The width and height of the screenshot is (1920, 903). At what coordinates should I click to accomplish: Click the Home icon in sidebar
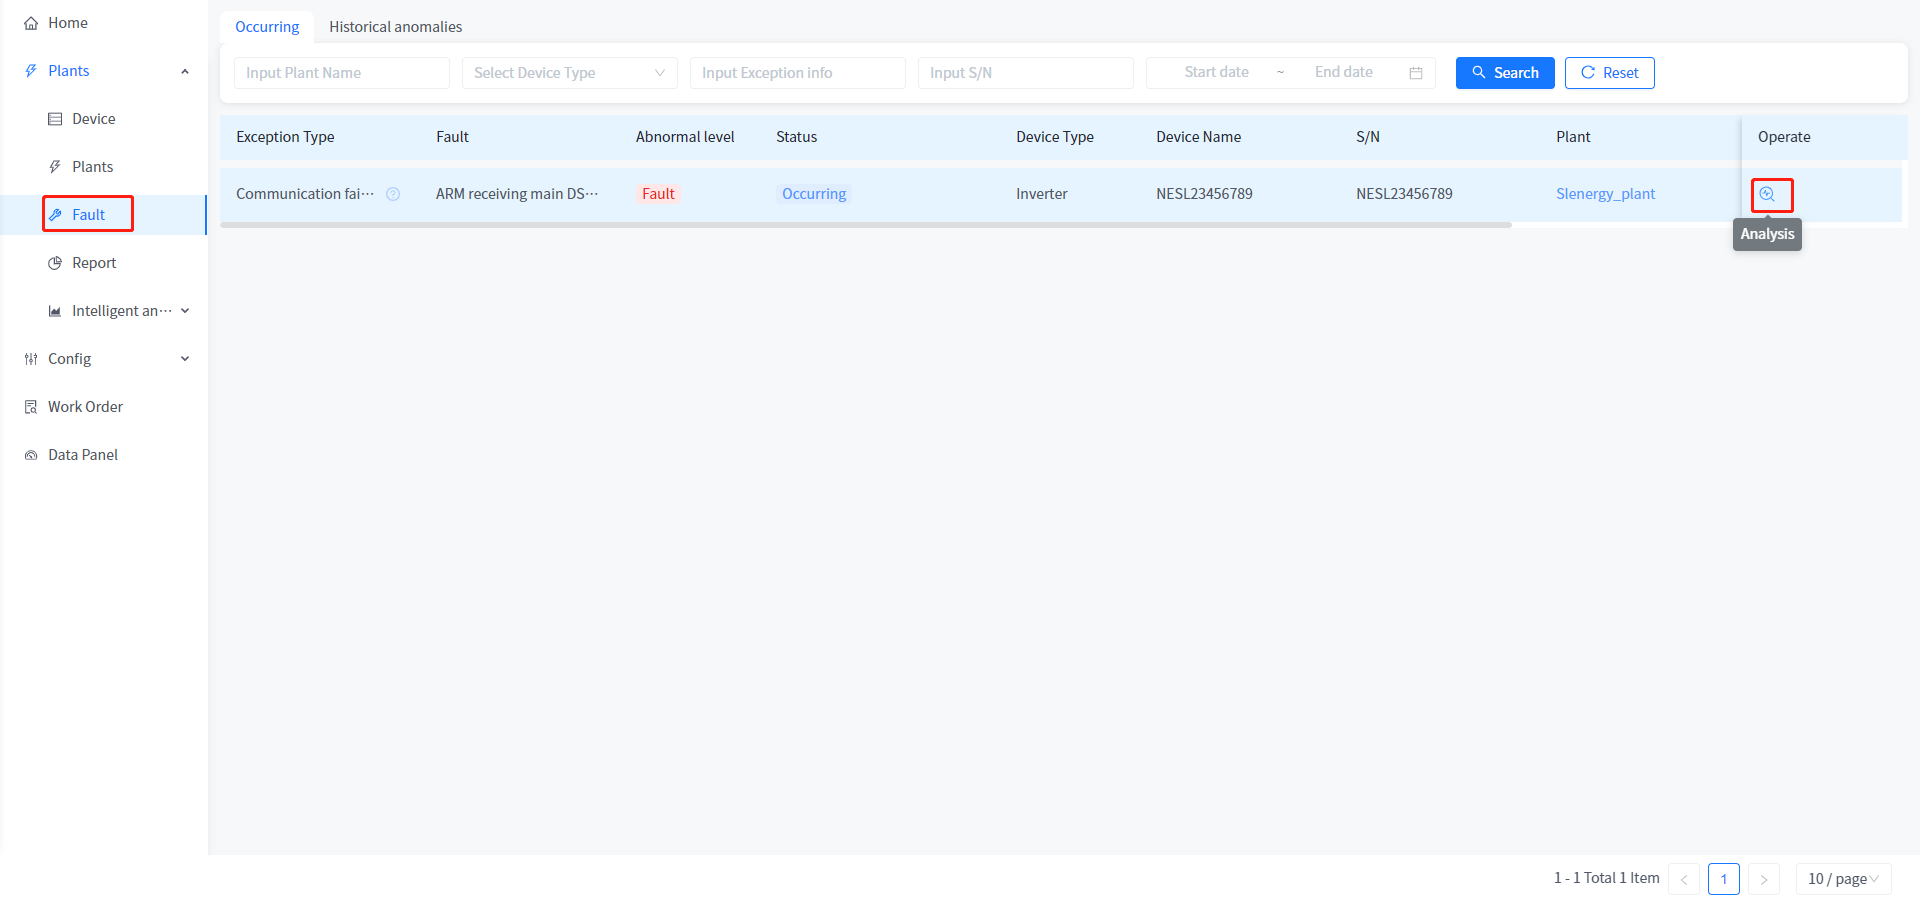pos(31,23)
